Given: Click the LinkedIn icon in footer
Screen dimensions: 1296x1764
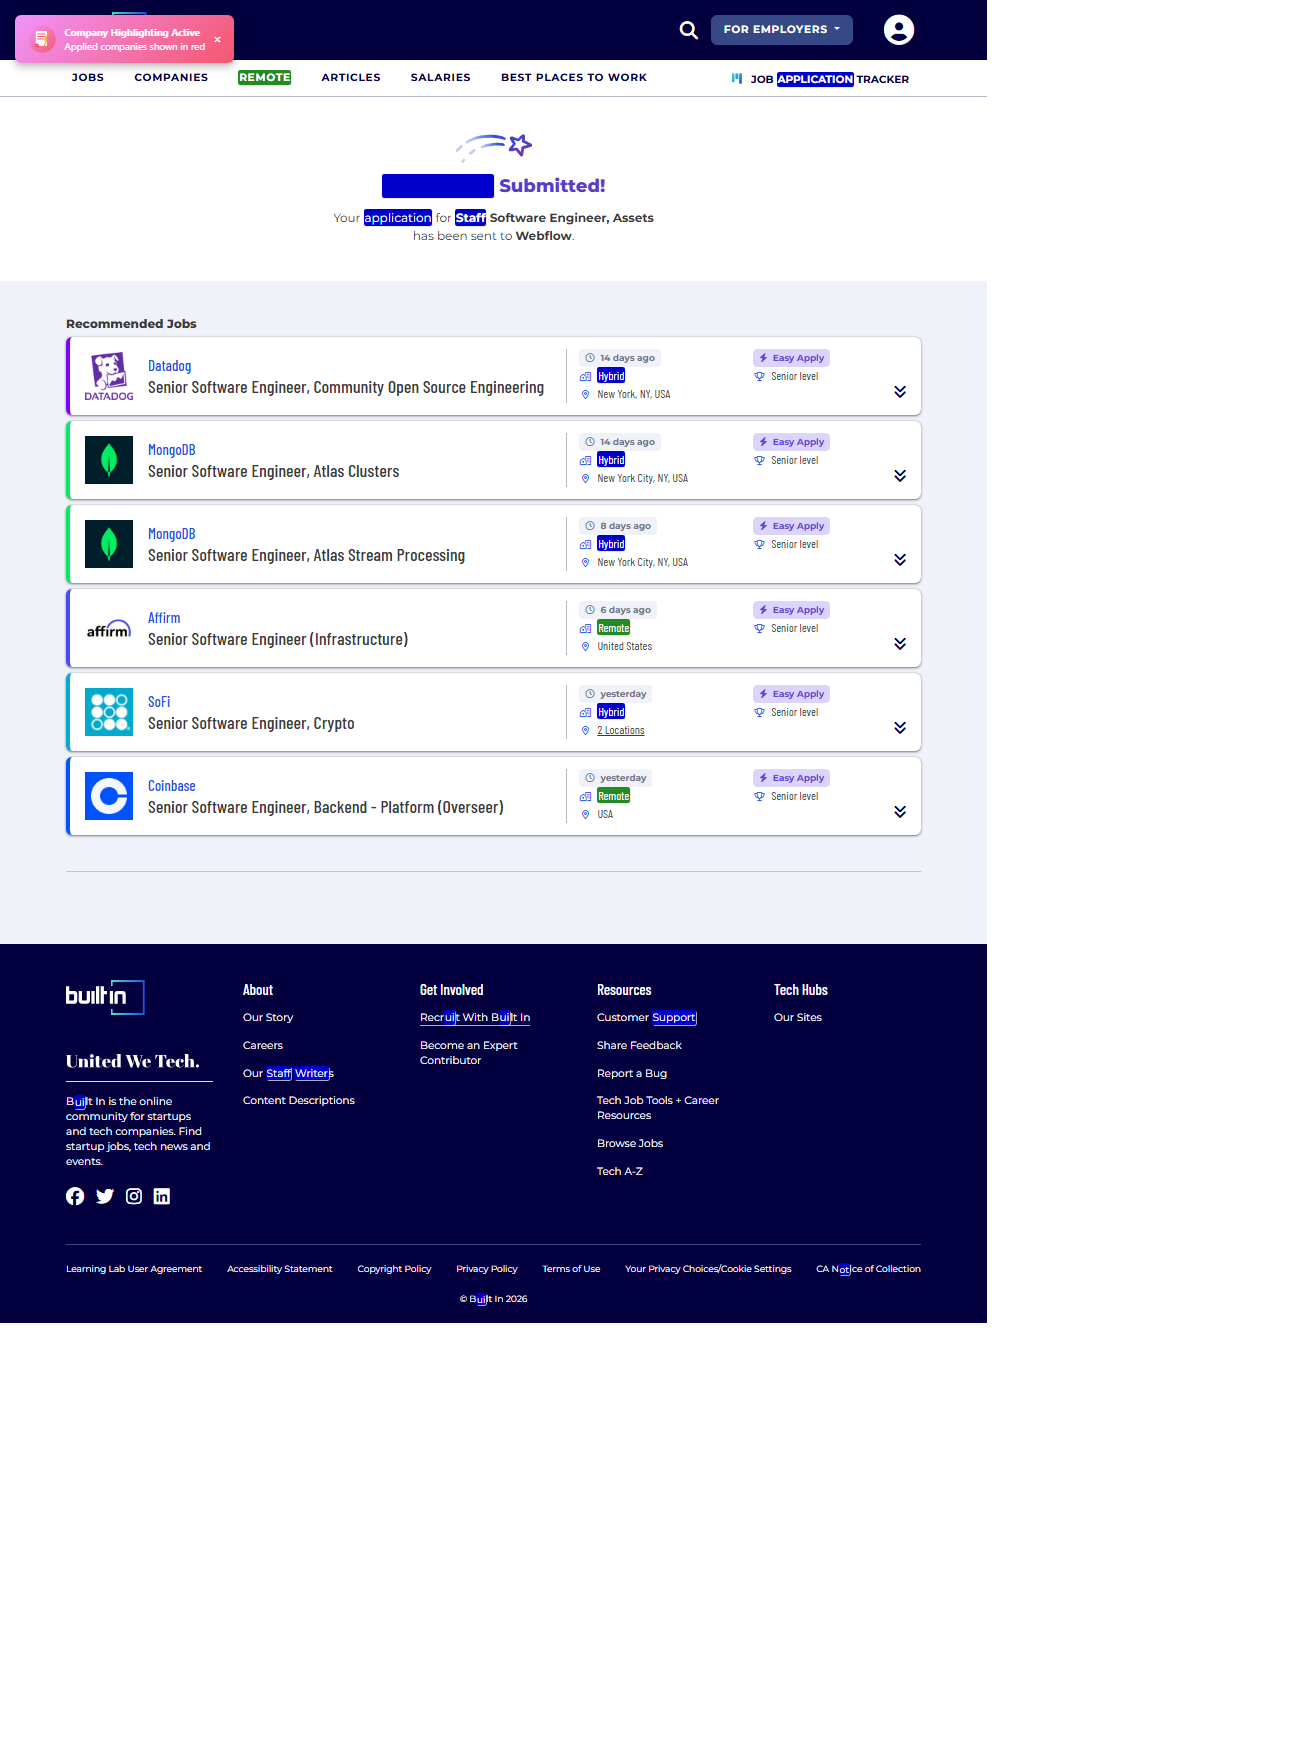Looking at the screenshot, I should pos(162,1196).
